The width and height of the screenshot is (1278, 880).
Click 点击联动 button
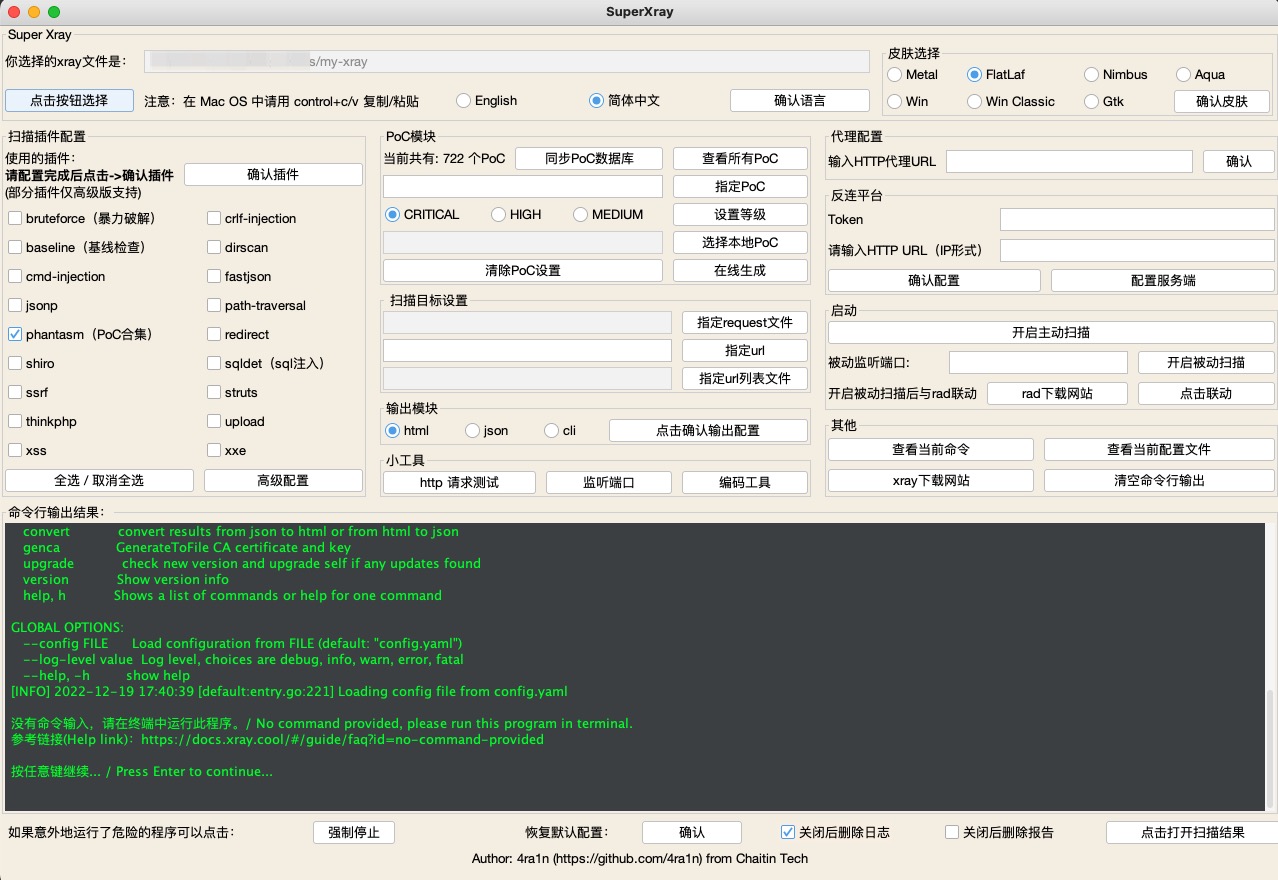1206,393
